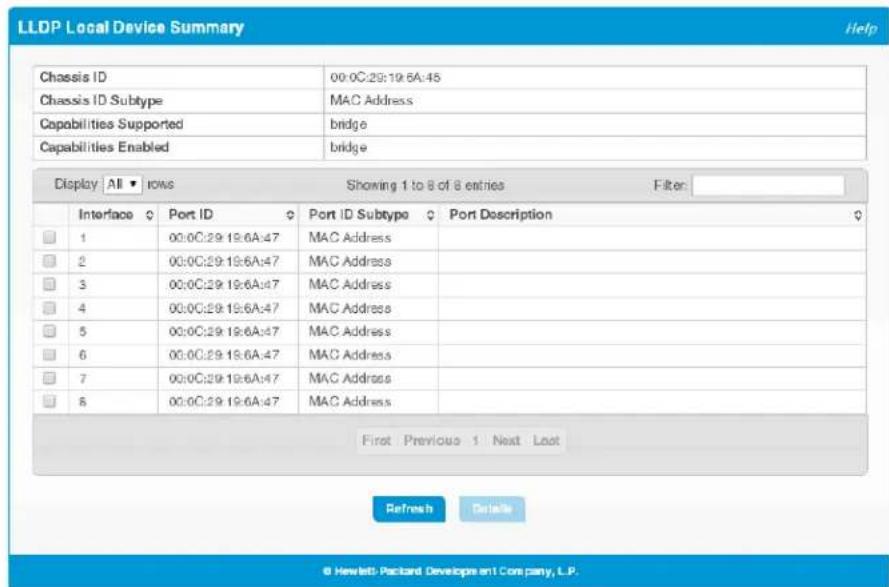
Task: Click the Showing 1 to 8 entries text
Action: pyautogui.click(x=425, y=185)
